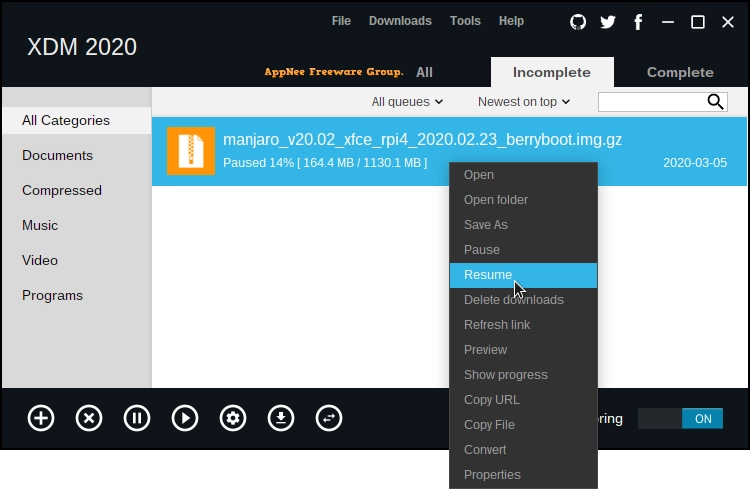Choose Open in the context menu
This screenshot has width=750, height=489.
[523, 175]
